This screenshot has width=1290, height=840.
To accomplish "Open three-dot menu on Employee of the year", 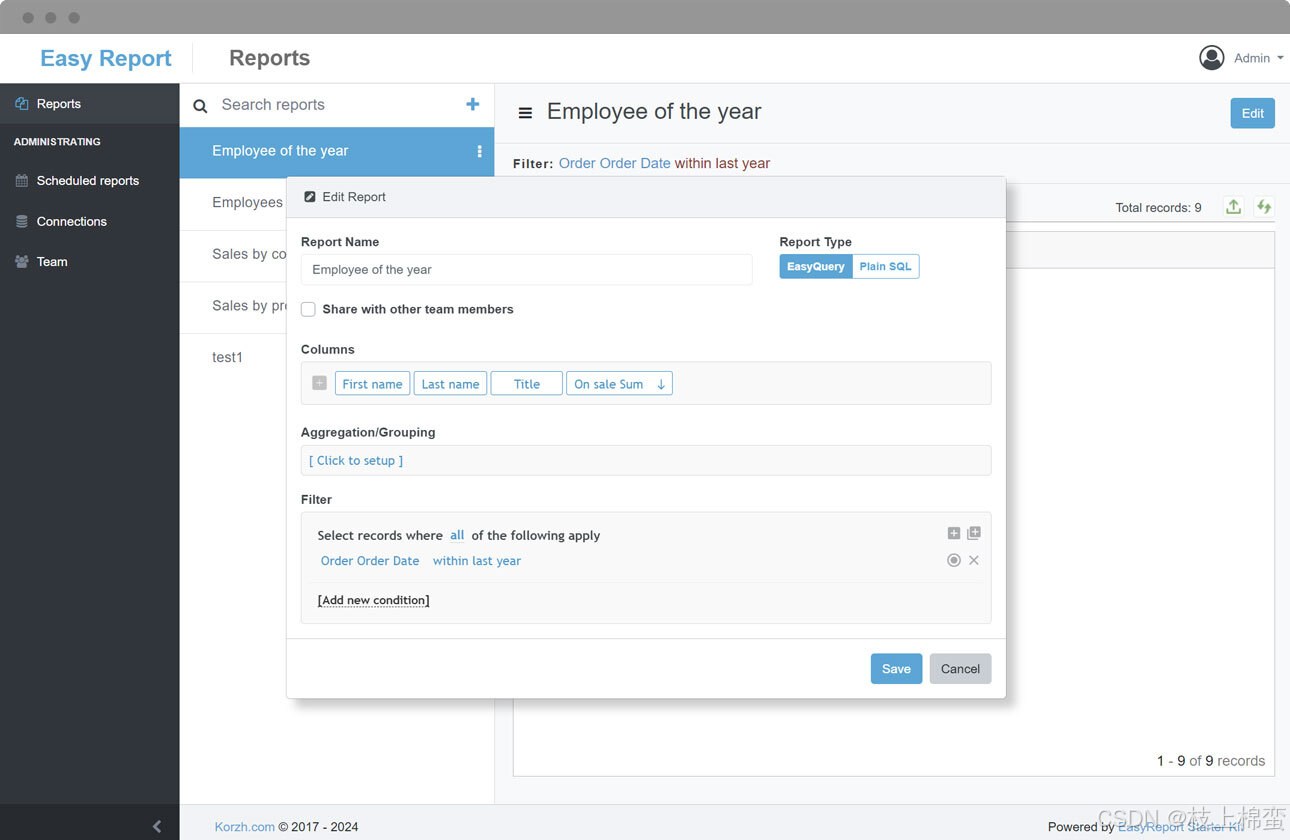I will tap(479, 151).
